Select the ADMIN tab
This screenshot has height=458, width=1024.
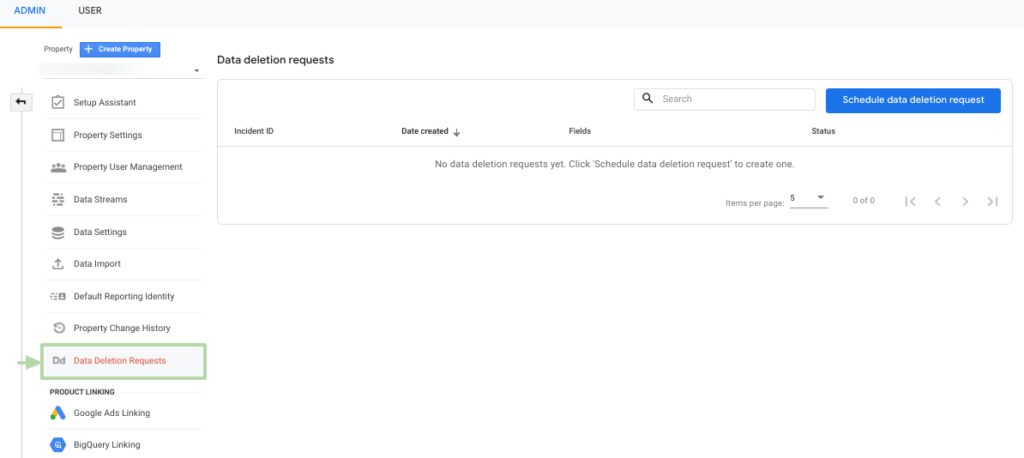(x=30, y=11)
